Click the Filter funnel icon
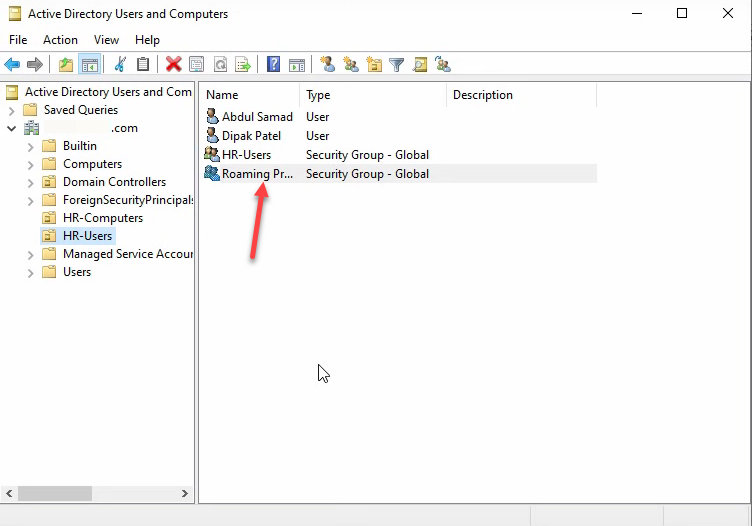Image resolution: width=752 pixels, height=526 pixels. click(397, 64)
